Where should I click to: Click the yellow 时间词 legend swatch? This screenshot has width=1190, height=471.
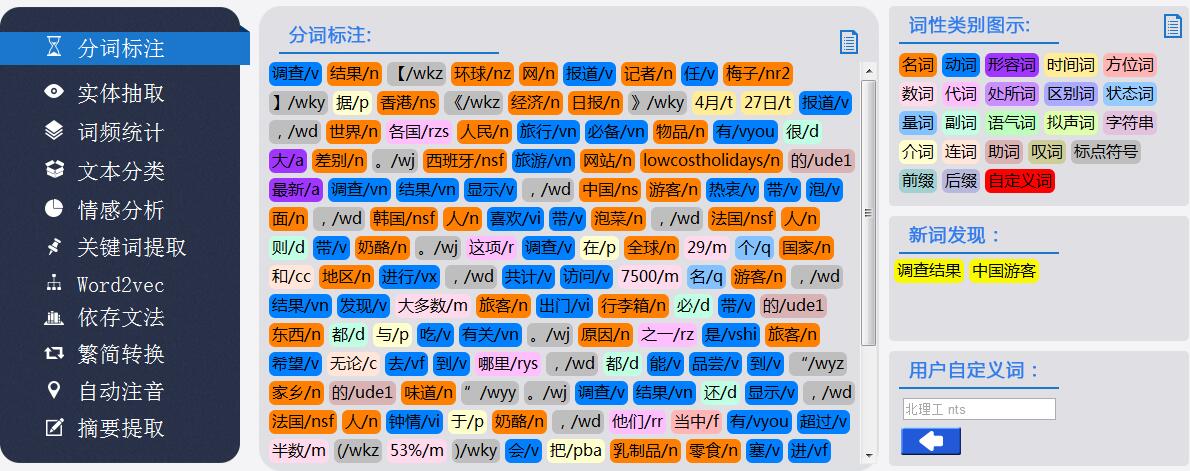tap(1070, 64)
